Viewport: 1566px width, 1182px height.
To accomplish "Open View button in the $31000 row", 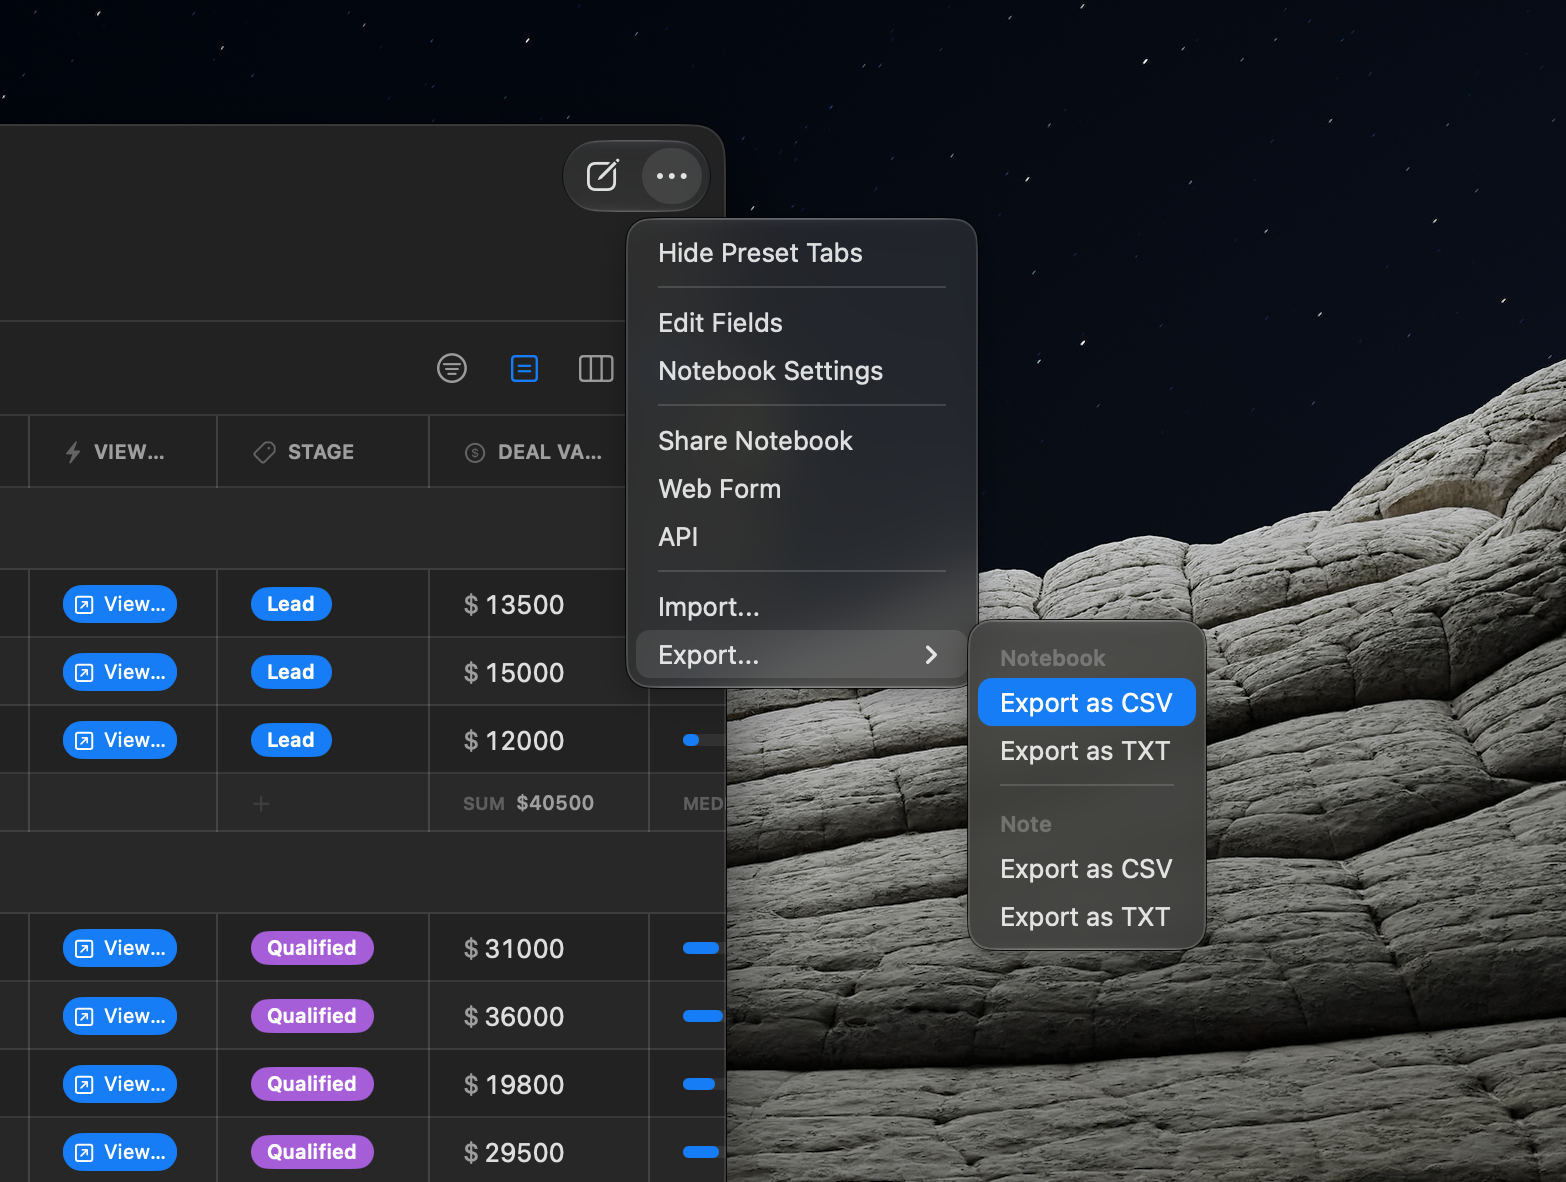I will [120, 948].
